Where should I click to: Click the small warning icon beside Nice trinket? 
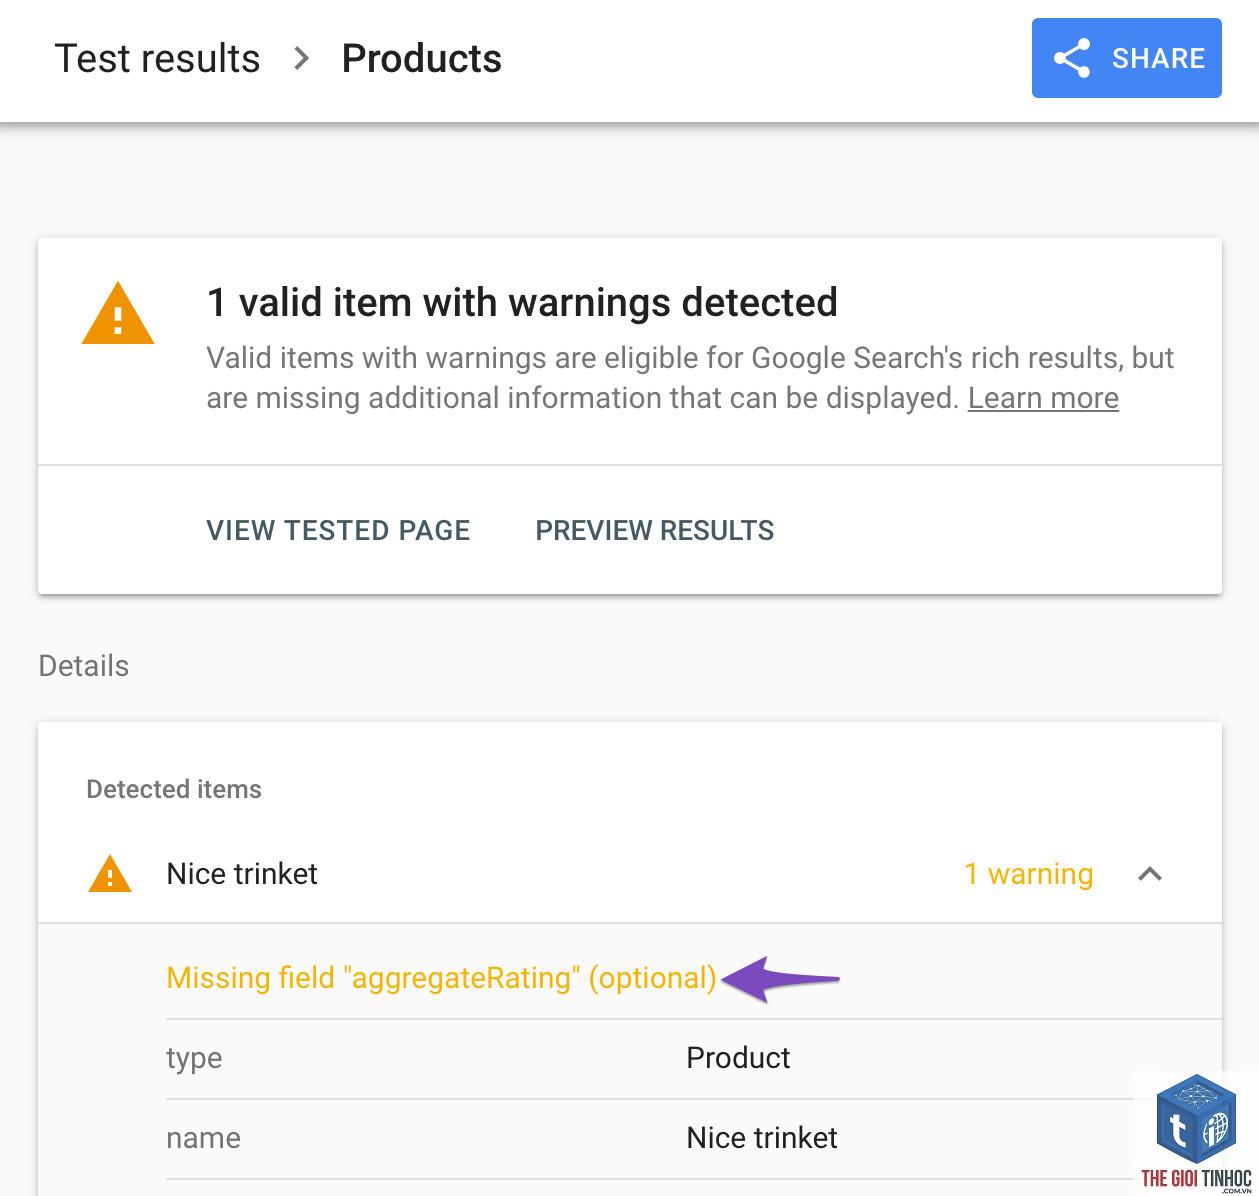110,874
